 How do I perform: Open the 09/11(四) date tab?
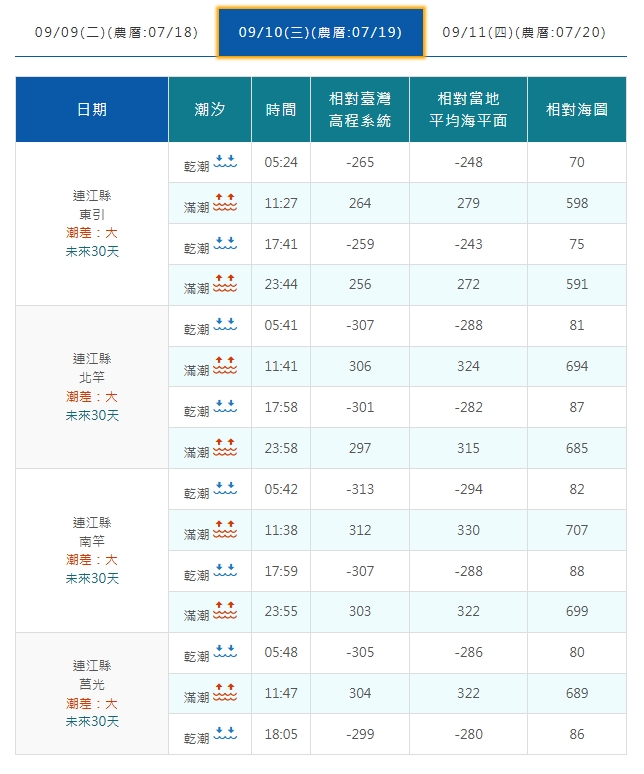[x=524, y=32]
